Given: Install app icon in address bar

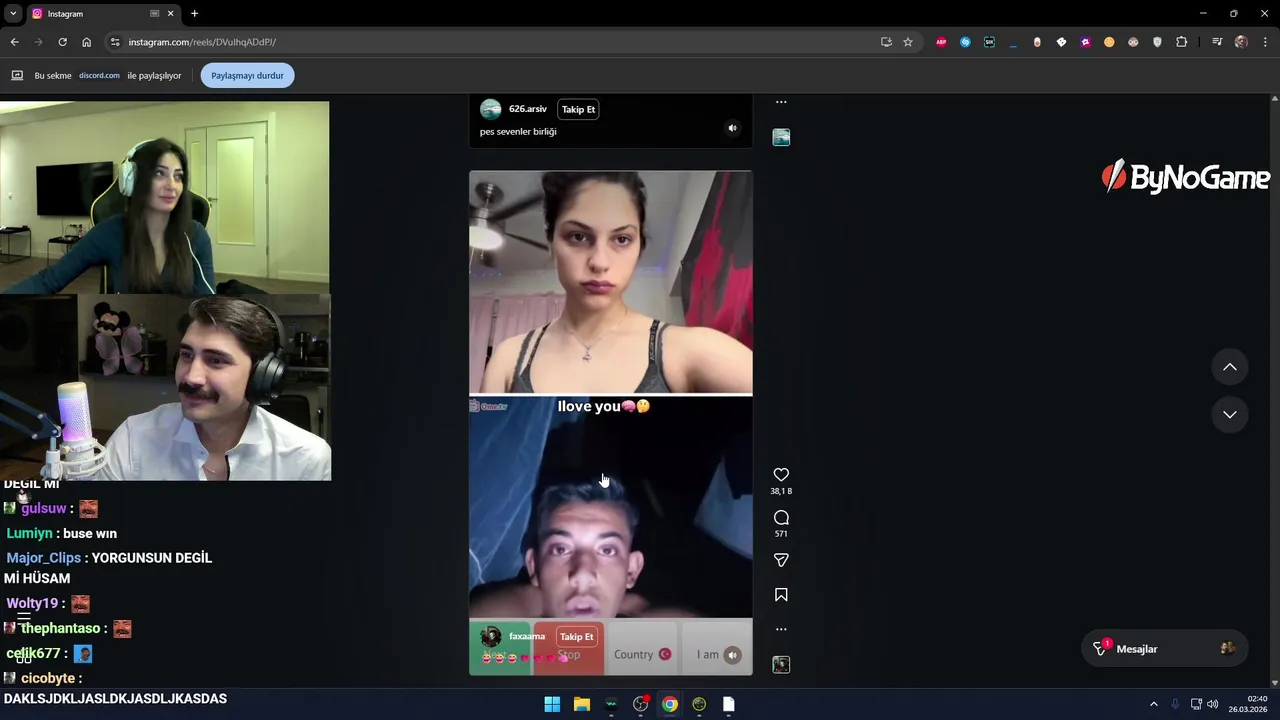Looking at the screenshot, I should (886, 42).
